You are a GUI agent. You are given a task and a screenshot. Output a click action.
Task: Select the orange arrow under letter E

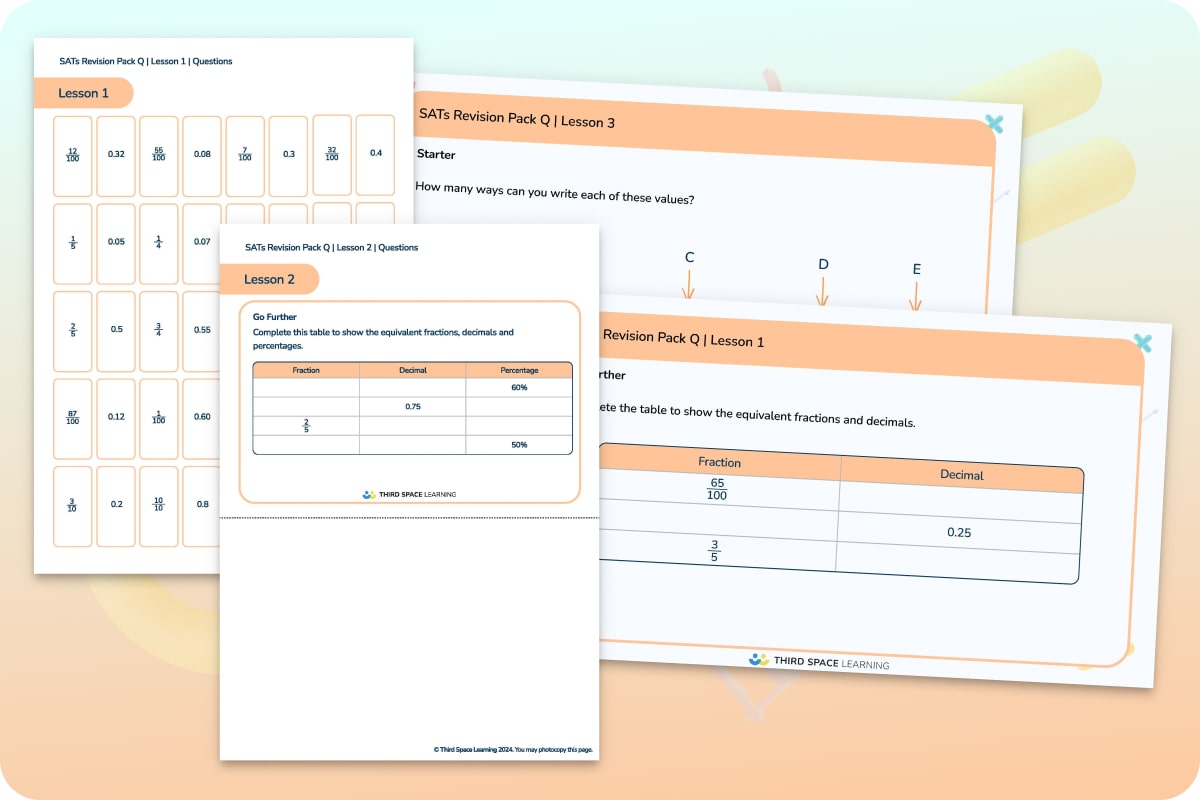click(916, 297)
